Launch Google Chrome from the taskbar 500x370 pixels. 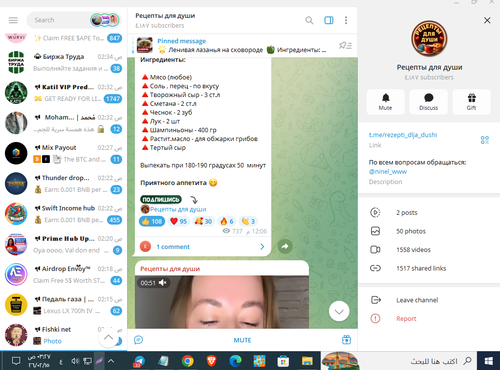point(188,361)
